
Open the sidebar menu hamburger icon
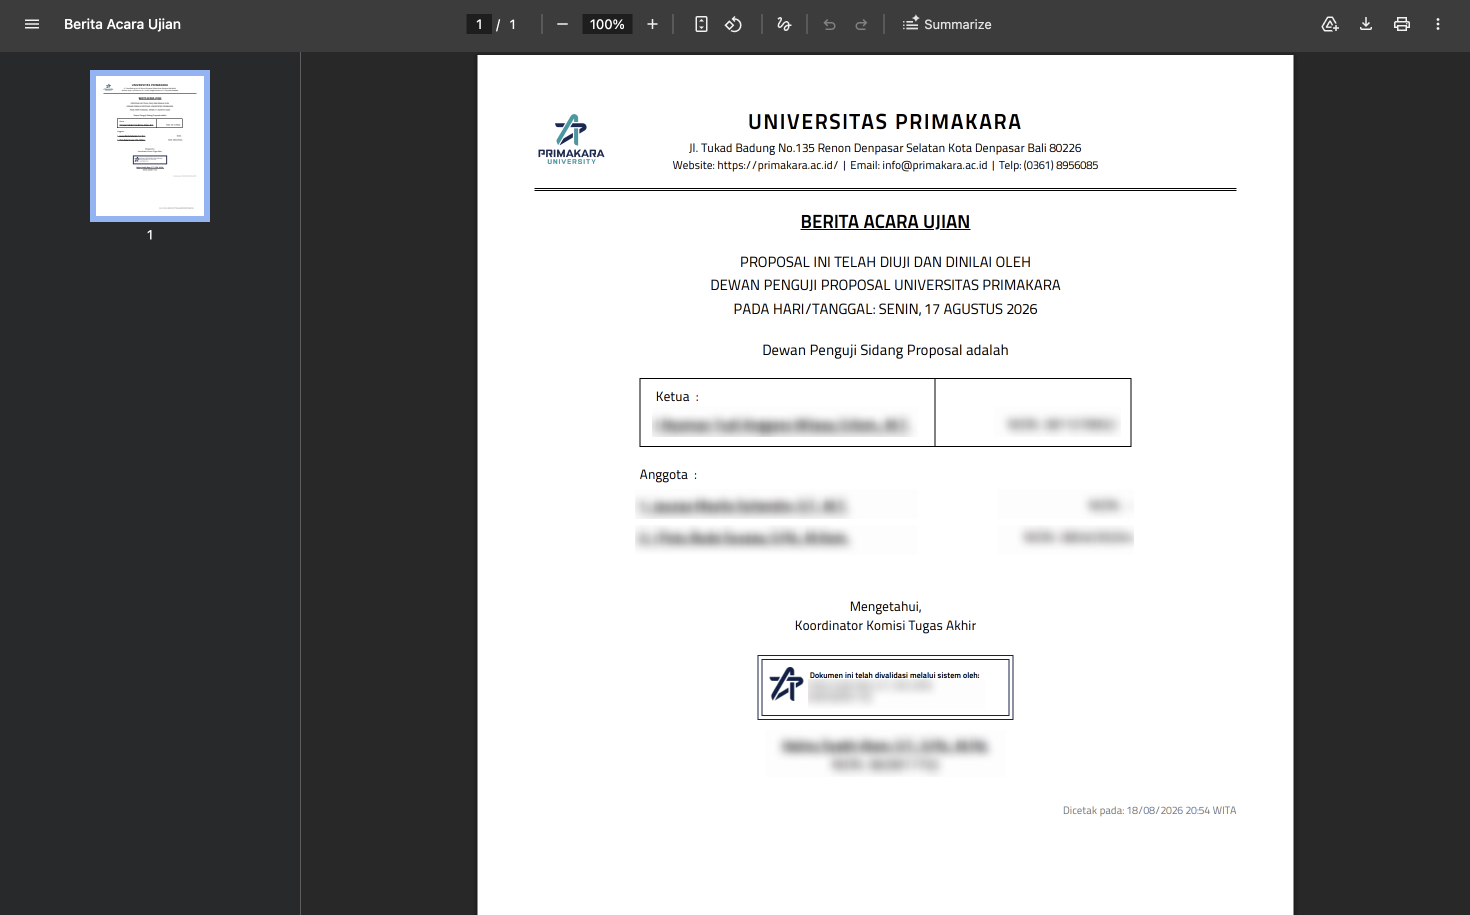[32, 24]
